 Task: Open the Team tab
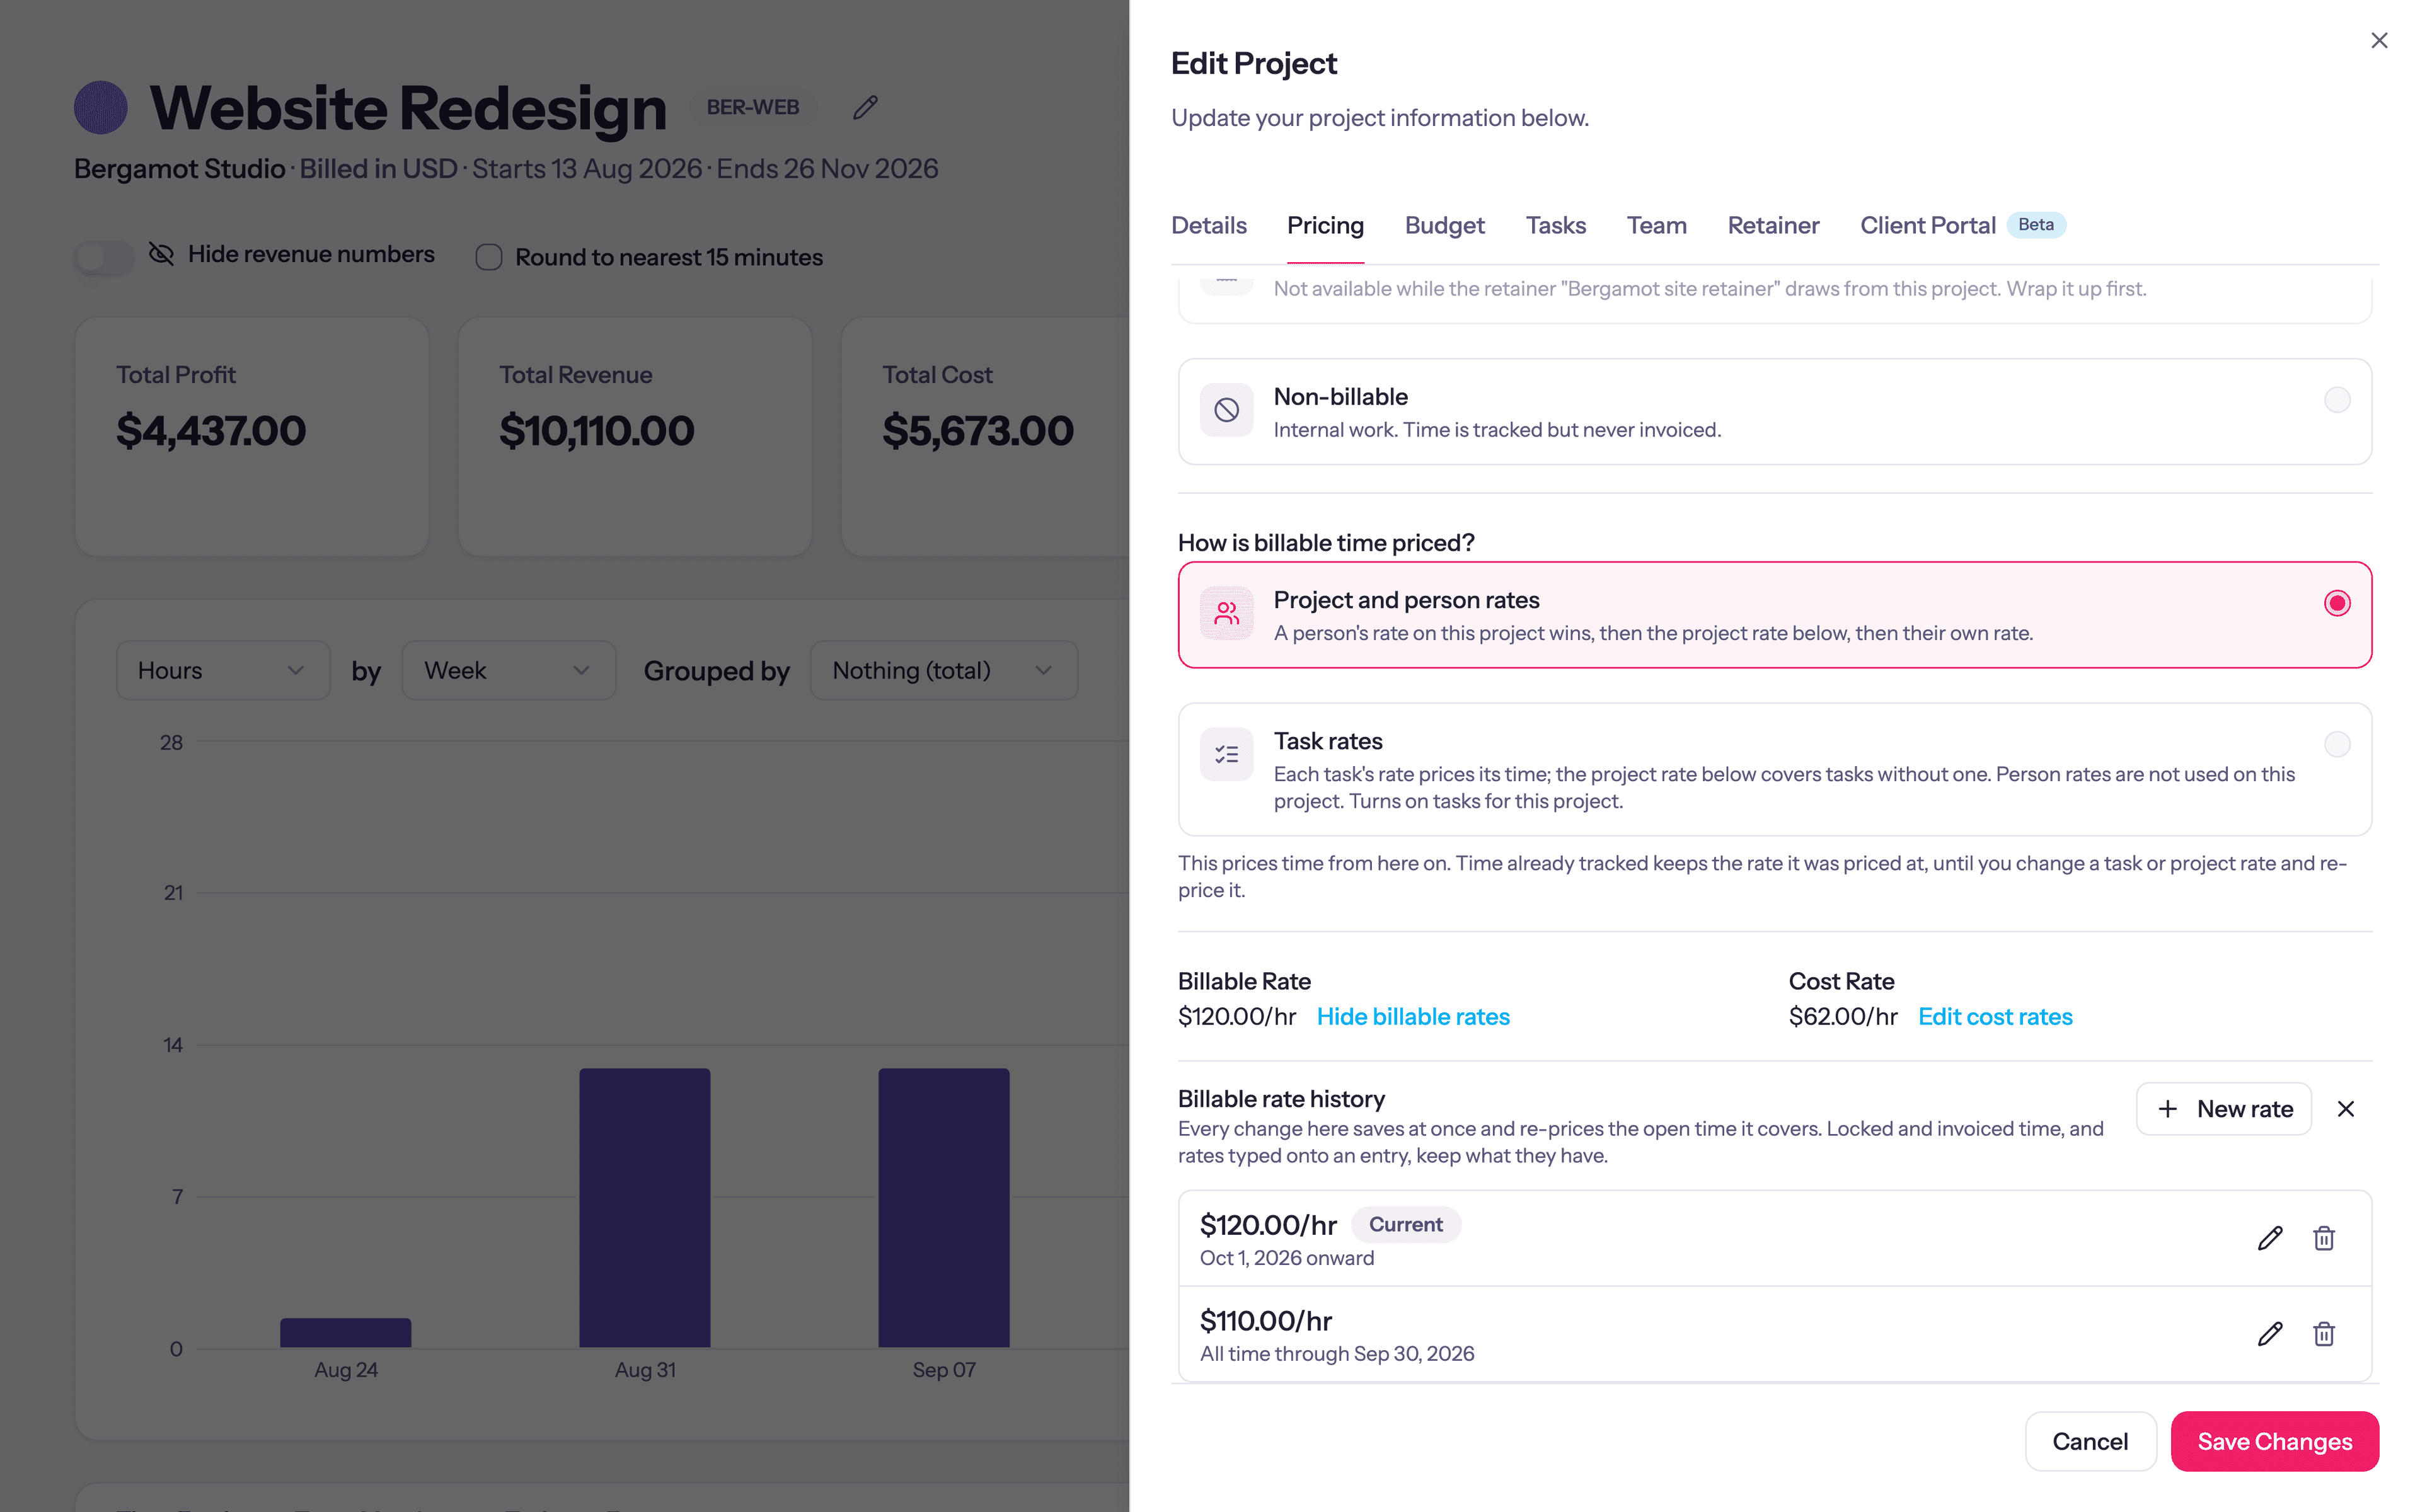1656,225
